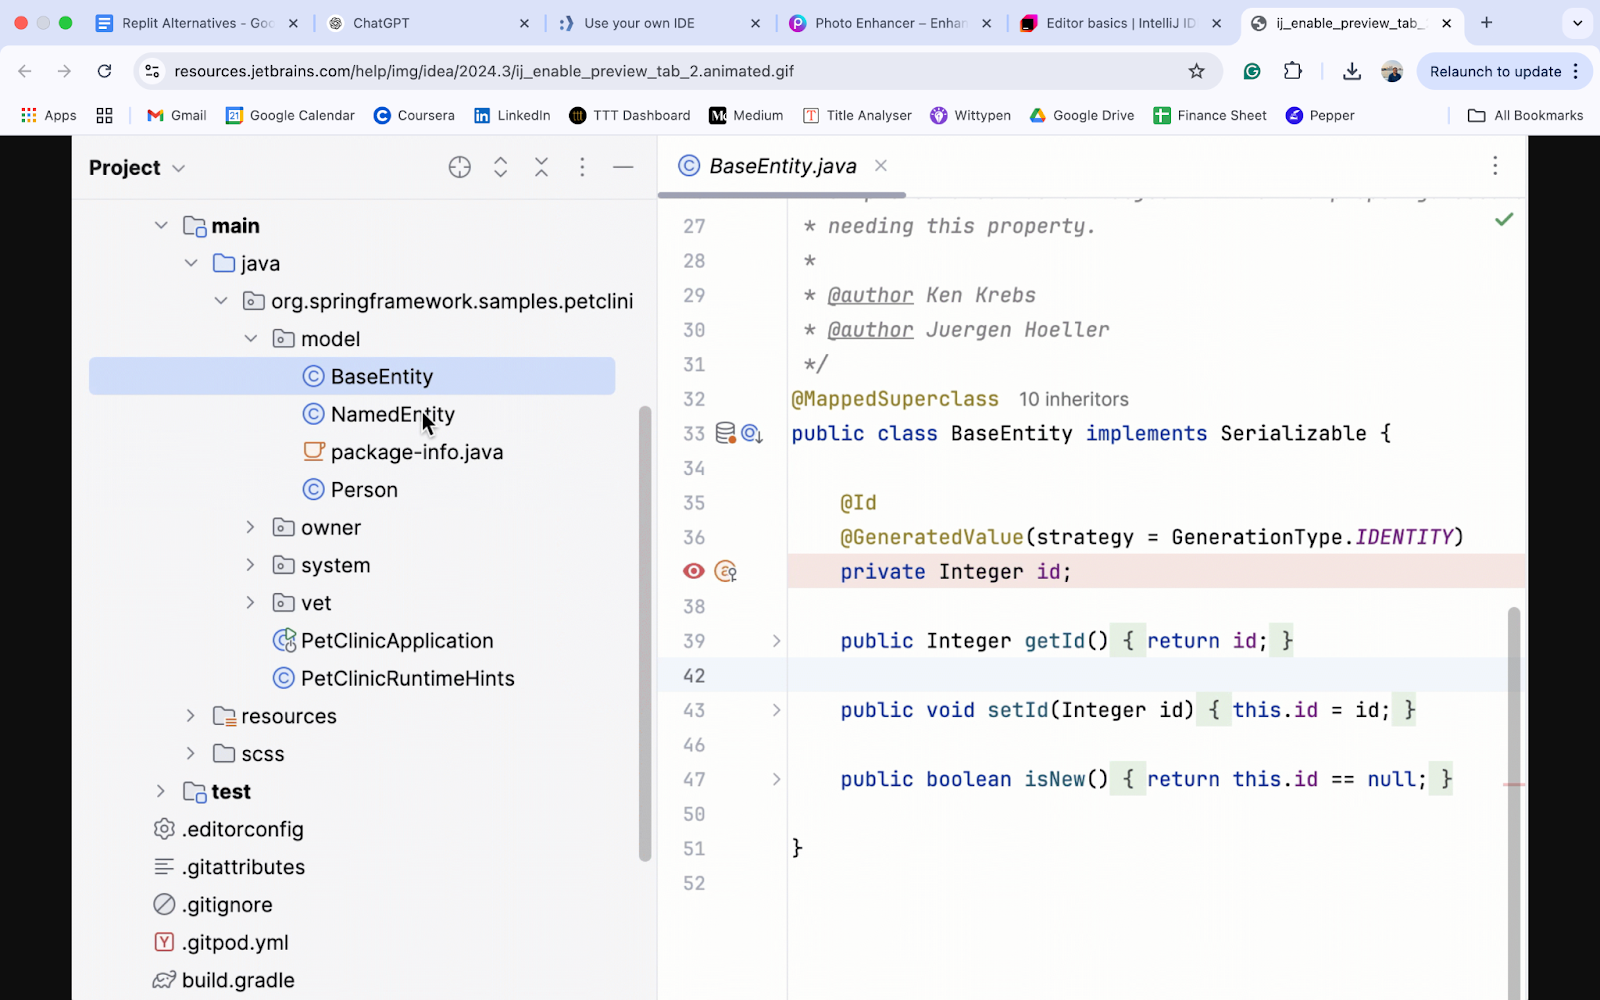1600x1000 pixels.
Task: Click the locate file crosshair icon
Action: coord(459,168)
